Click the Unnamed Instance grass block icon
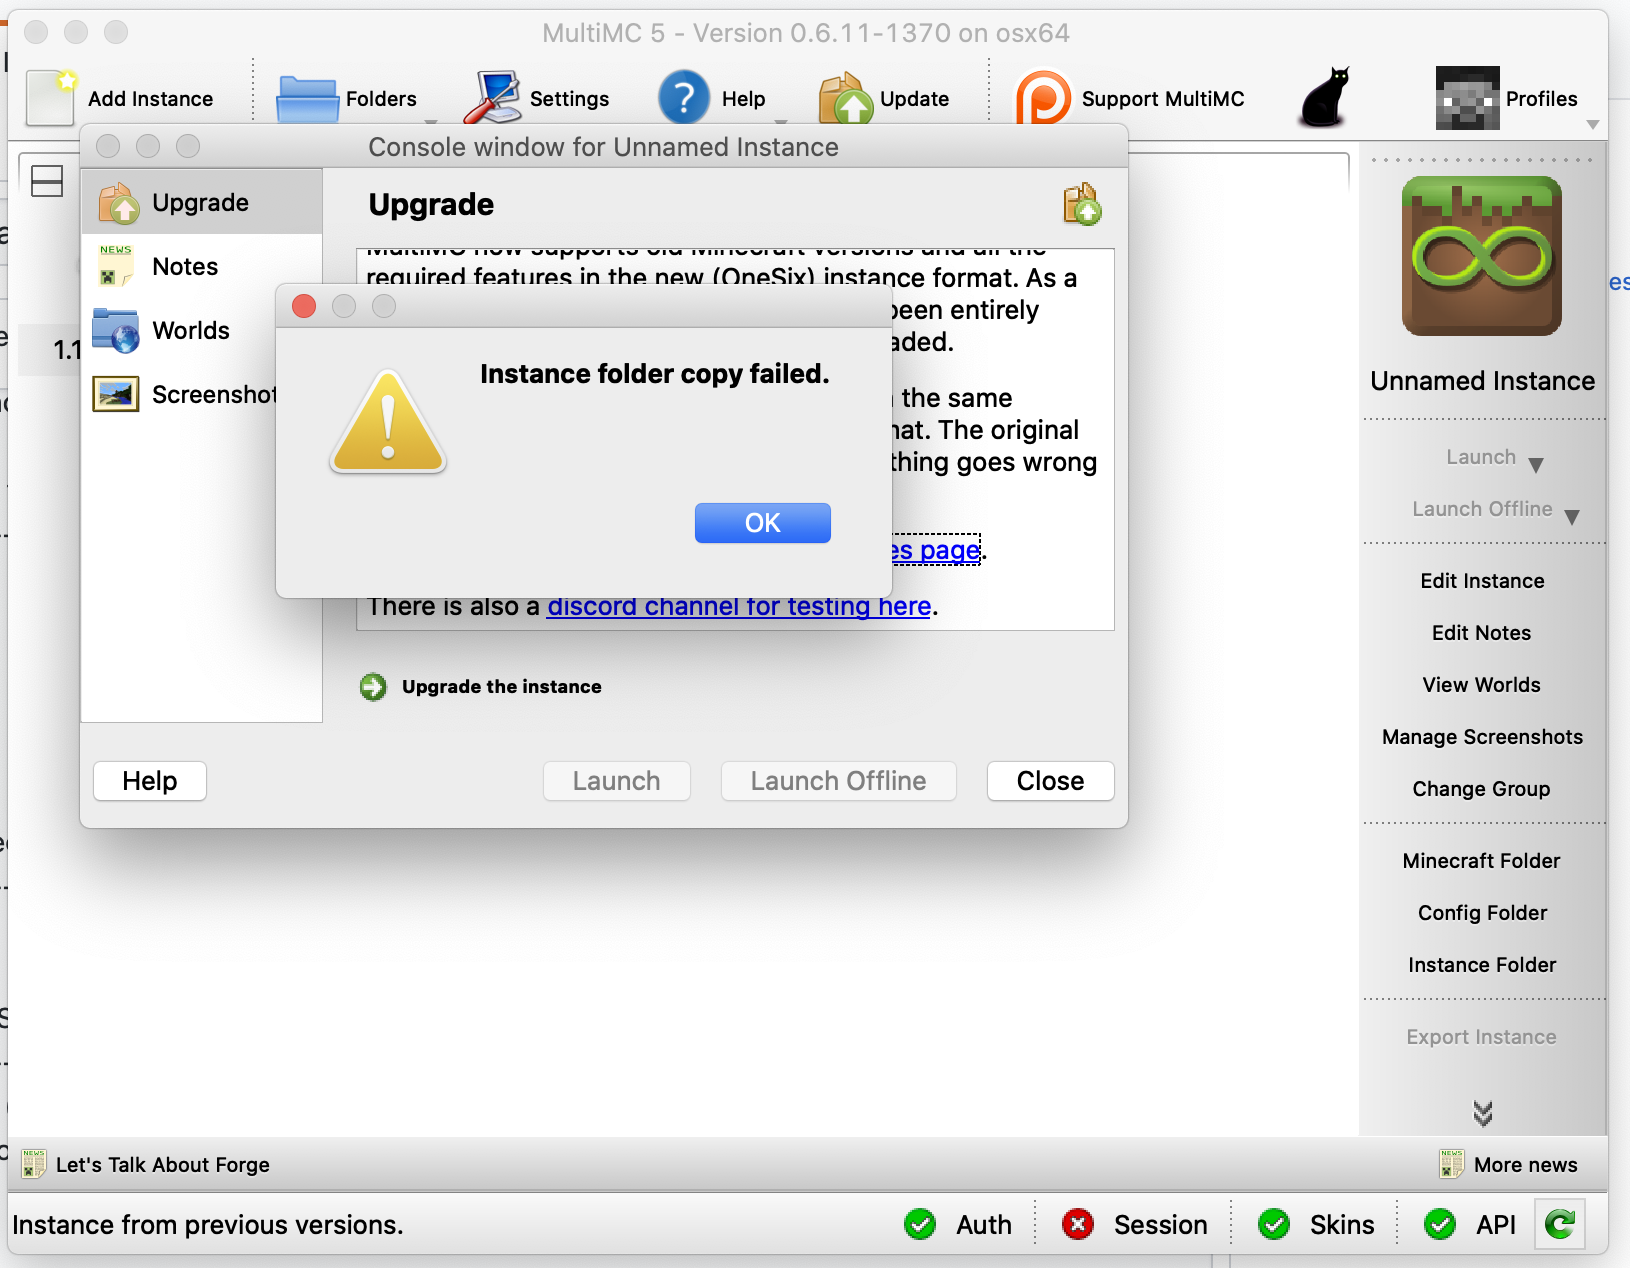Screen dimensions: 1630x1268 tap(1482, 256)
